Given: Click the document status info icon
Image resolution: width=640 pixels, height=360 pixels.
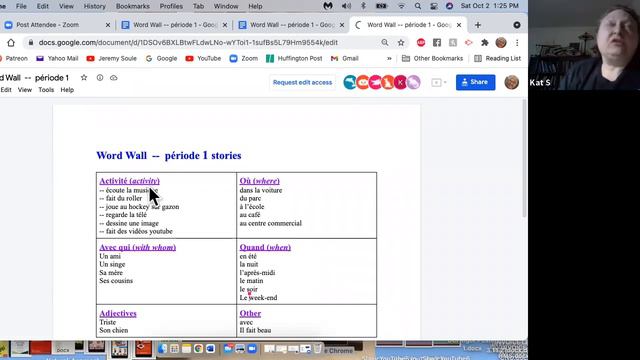Looking at the screenshot, I should pos(100,78).
